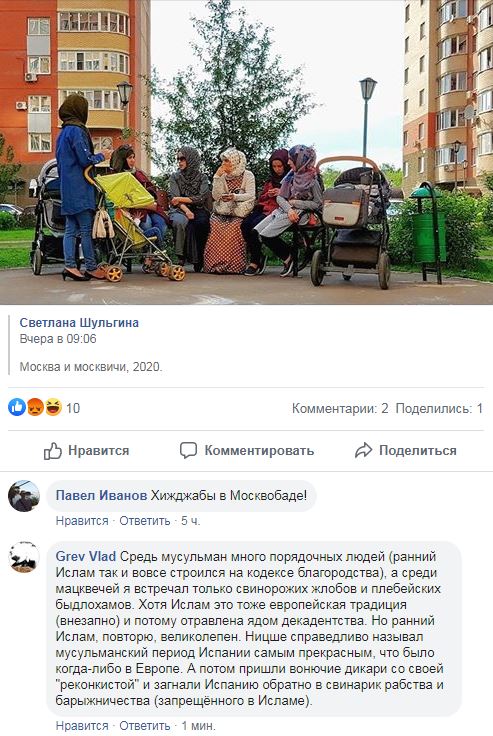The height and width of the screenshot is (736, 493).
Task: Open the Комментарии: 2 link
Action: 340,408
